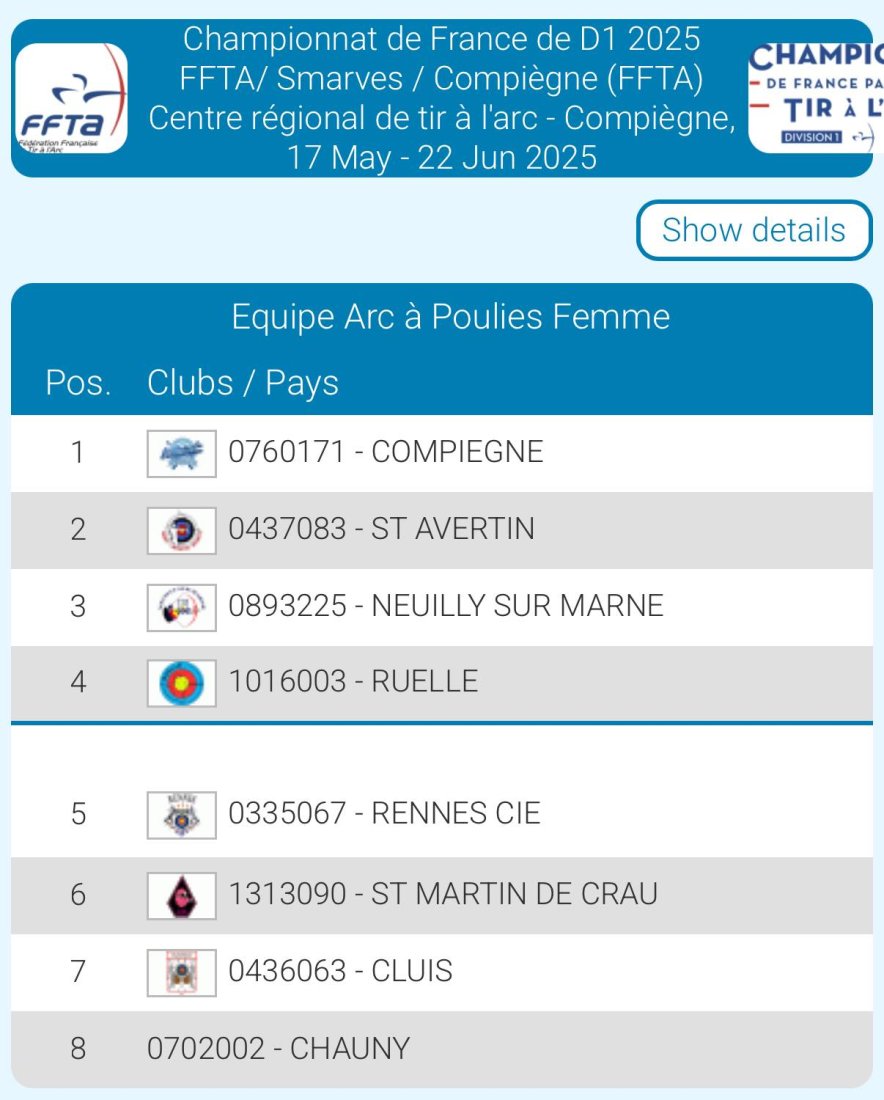884x1100 pixels.
Task: Click the Ruelle target logo
Action: [182, 683]
